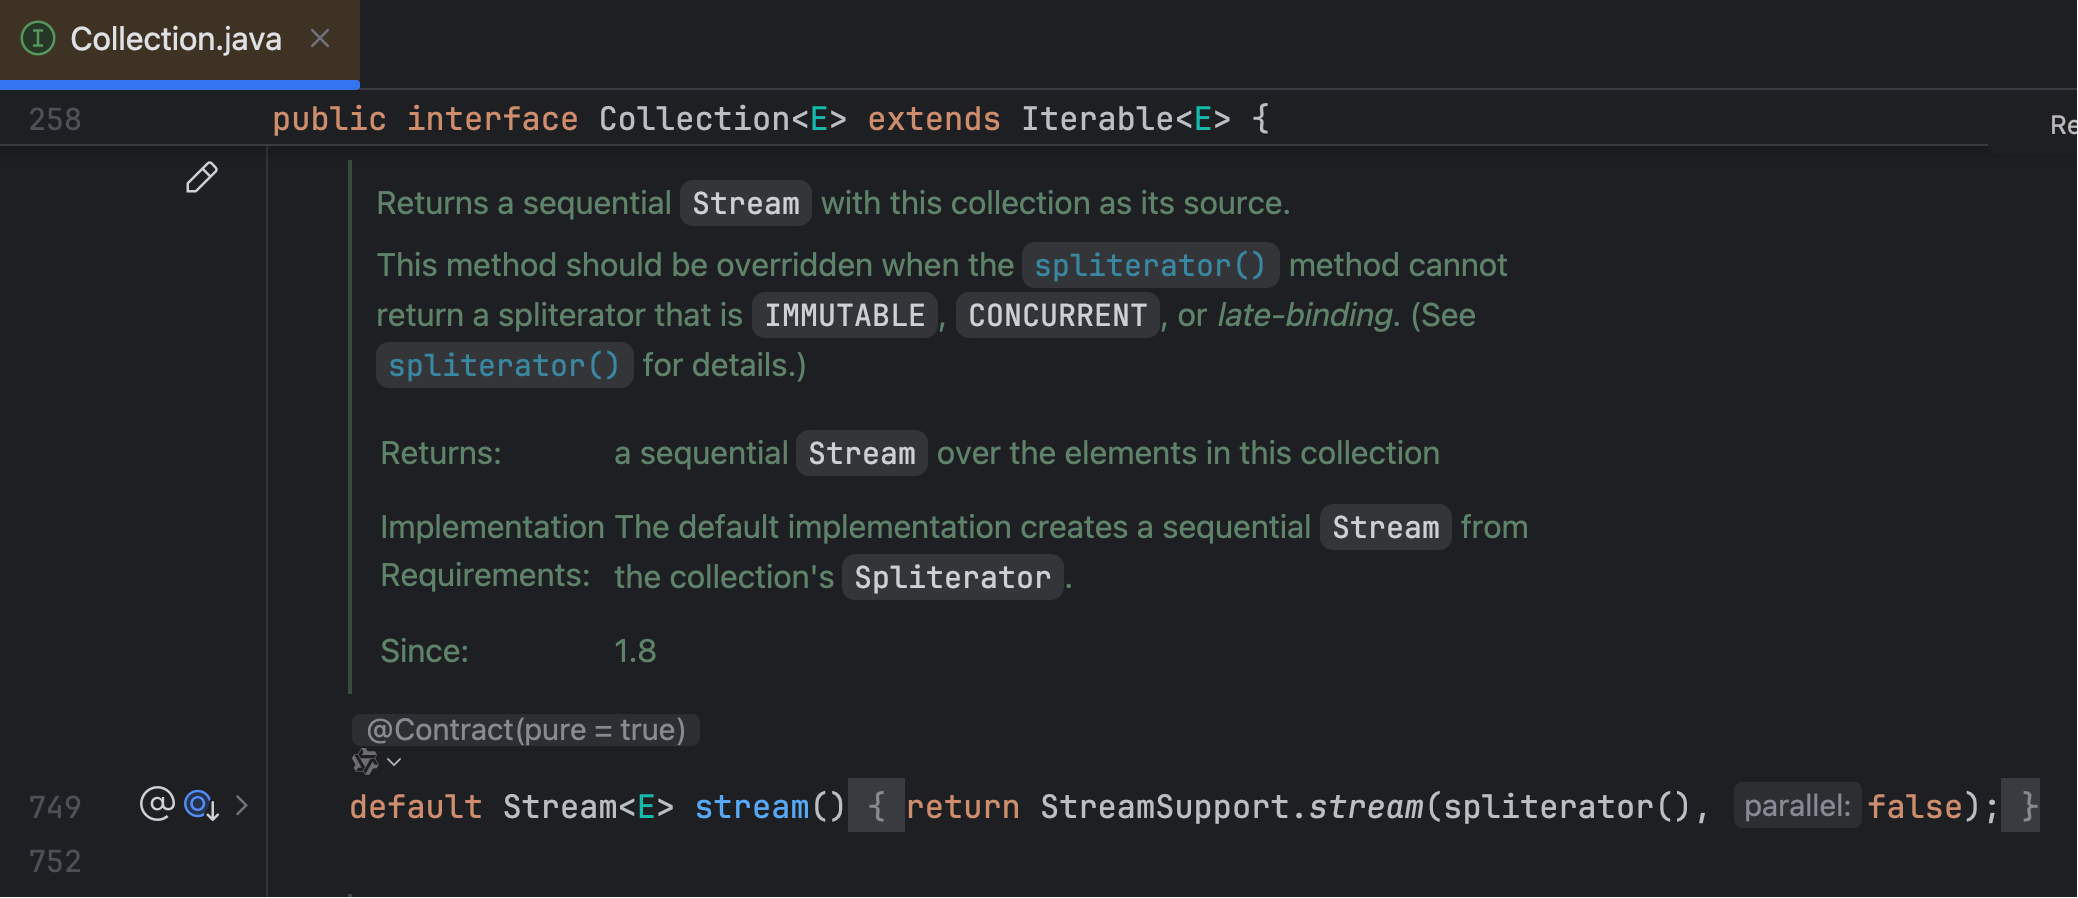
Task: Click line number 749 in the gutter
Action: pos(55,807)
